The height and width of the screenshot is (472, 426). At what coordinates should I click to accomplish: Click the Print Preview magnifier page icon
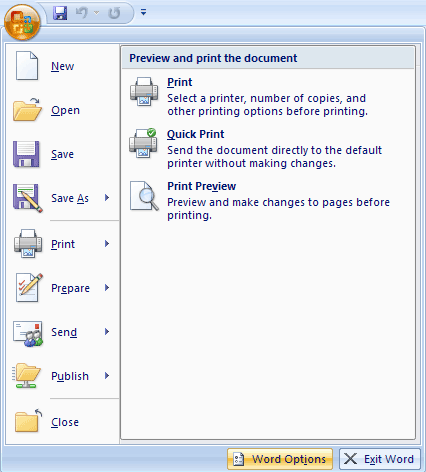(144, 196)
